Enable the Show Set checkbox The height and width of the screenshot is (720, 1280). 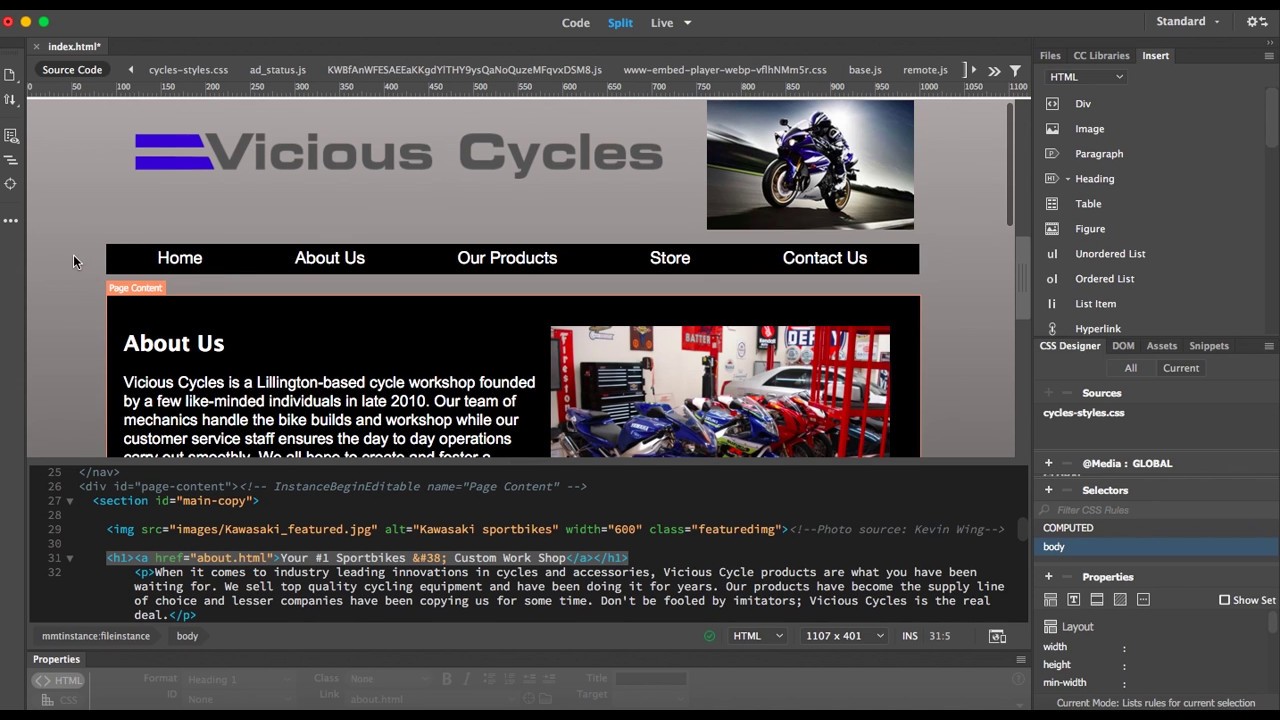[1224, 600]
